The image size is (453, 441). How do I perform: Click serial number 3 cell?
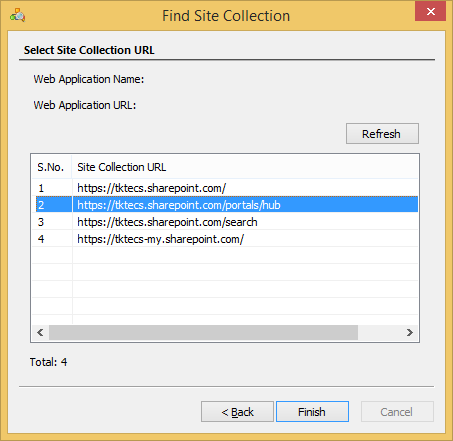52,222
